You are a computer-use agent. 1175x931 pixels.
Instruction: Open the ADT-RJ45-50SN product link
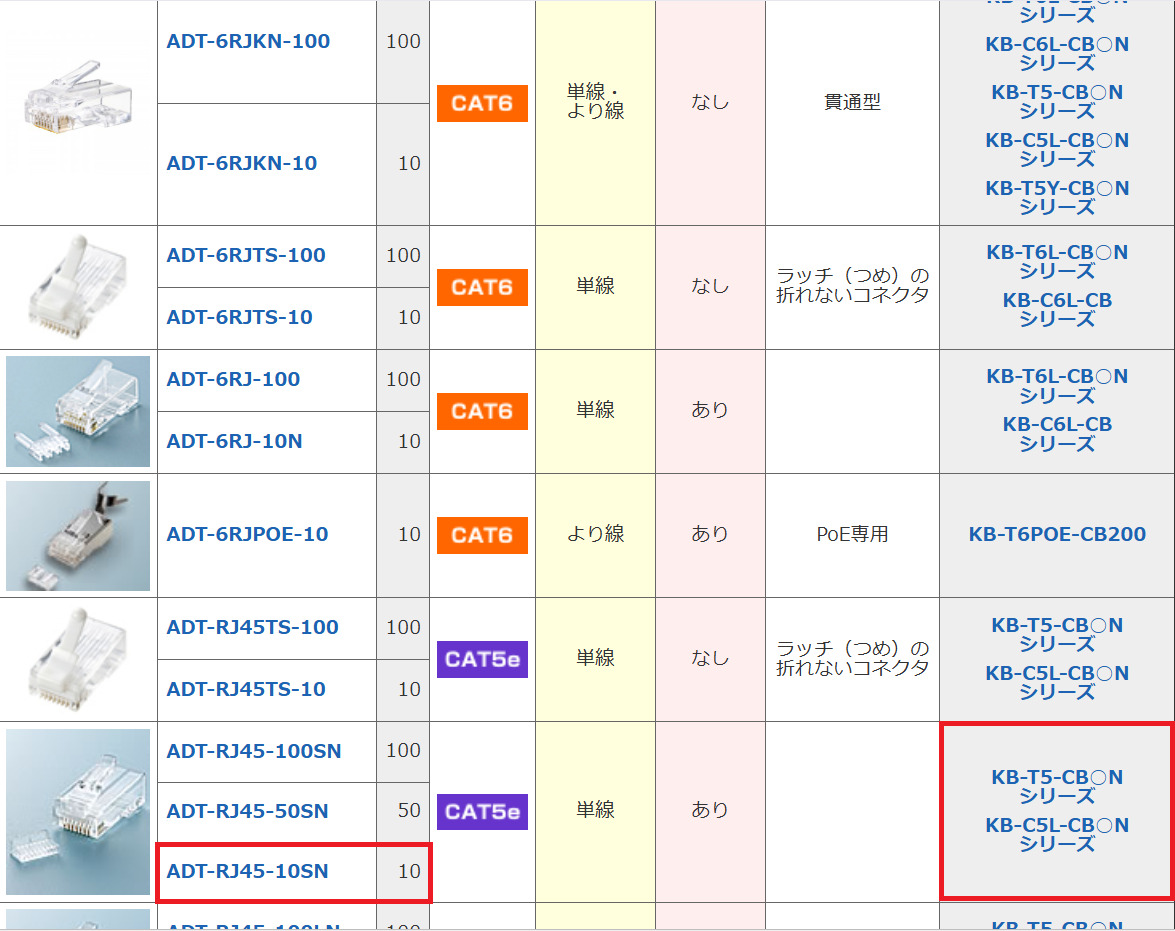tap(247, 811)
